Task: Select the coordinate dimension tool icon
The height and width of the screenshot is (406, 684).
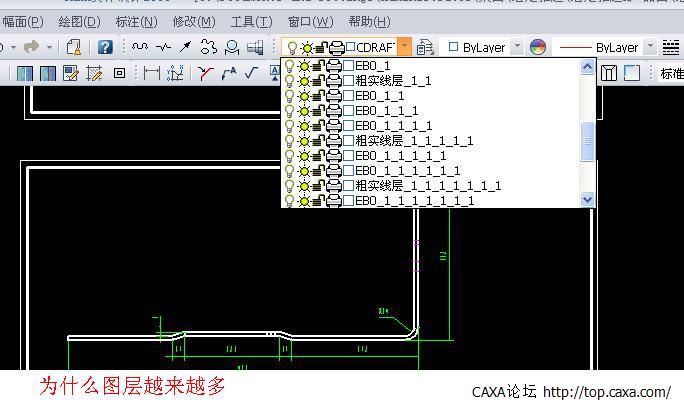Action: [x=175, y=73]
